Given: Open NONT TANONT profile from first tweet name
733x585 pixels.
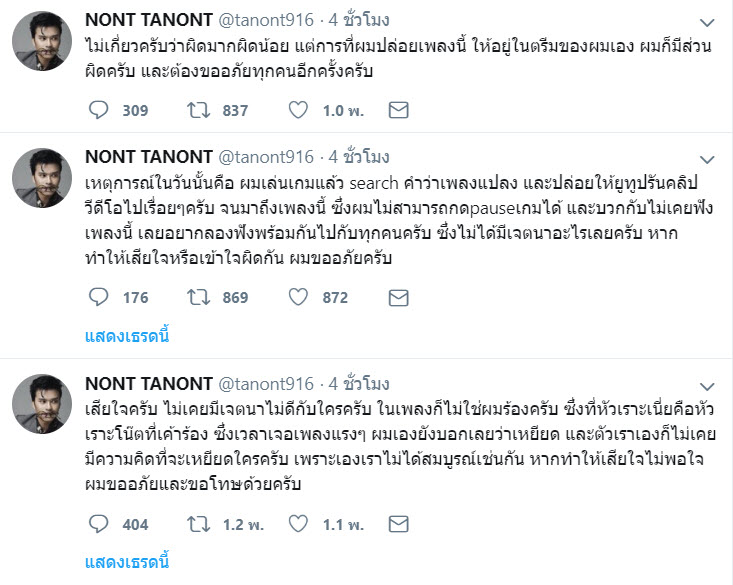Looking at the screenshot, I should pyautogui.click(x=148, y=20).
